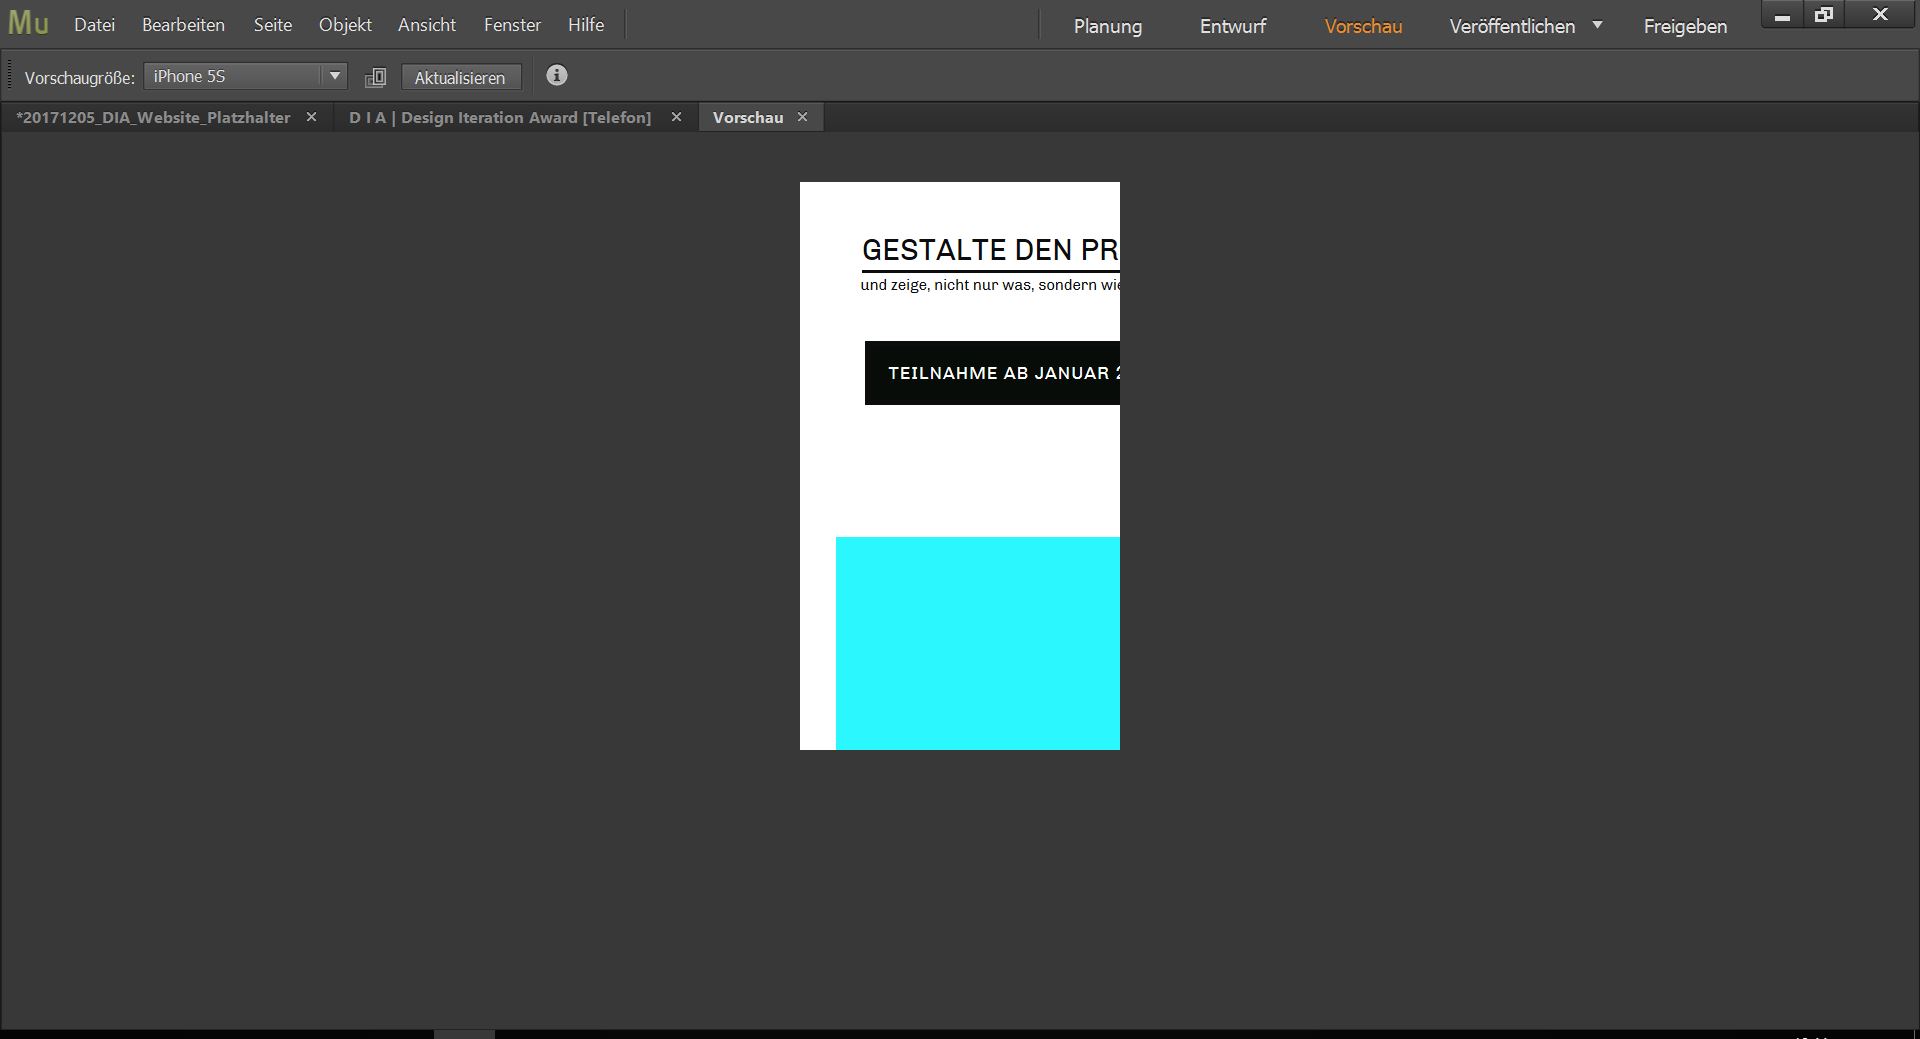Restore down the Adobe Muse window
Screen dimensions: 1920x1039
(1824, 14)
